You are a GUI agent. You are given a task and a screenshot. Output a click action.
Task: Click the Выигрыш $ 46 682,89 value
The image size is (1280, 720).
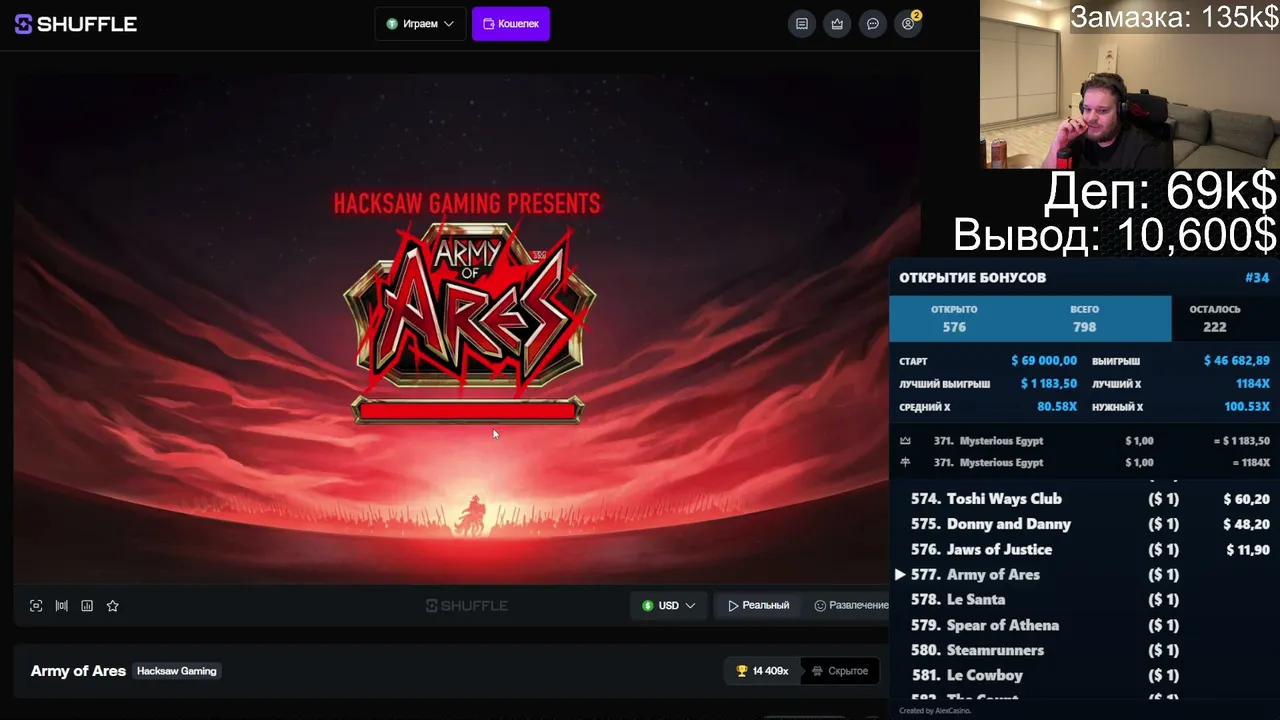tap(1237, 361)
